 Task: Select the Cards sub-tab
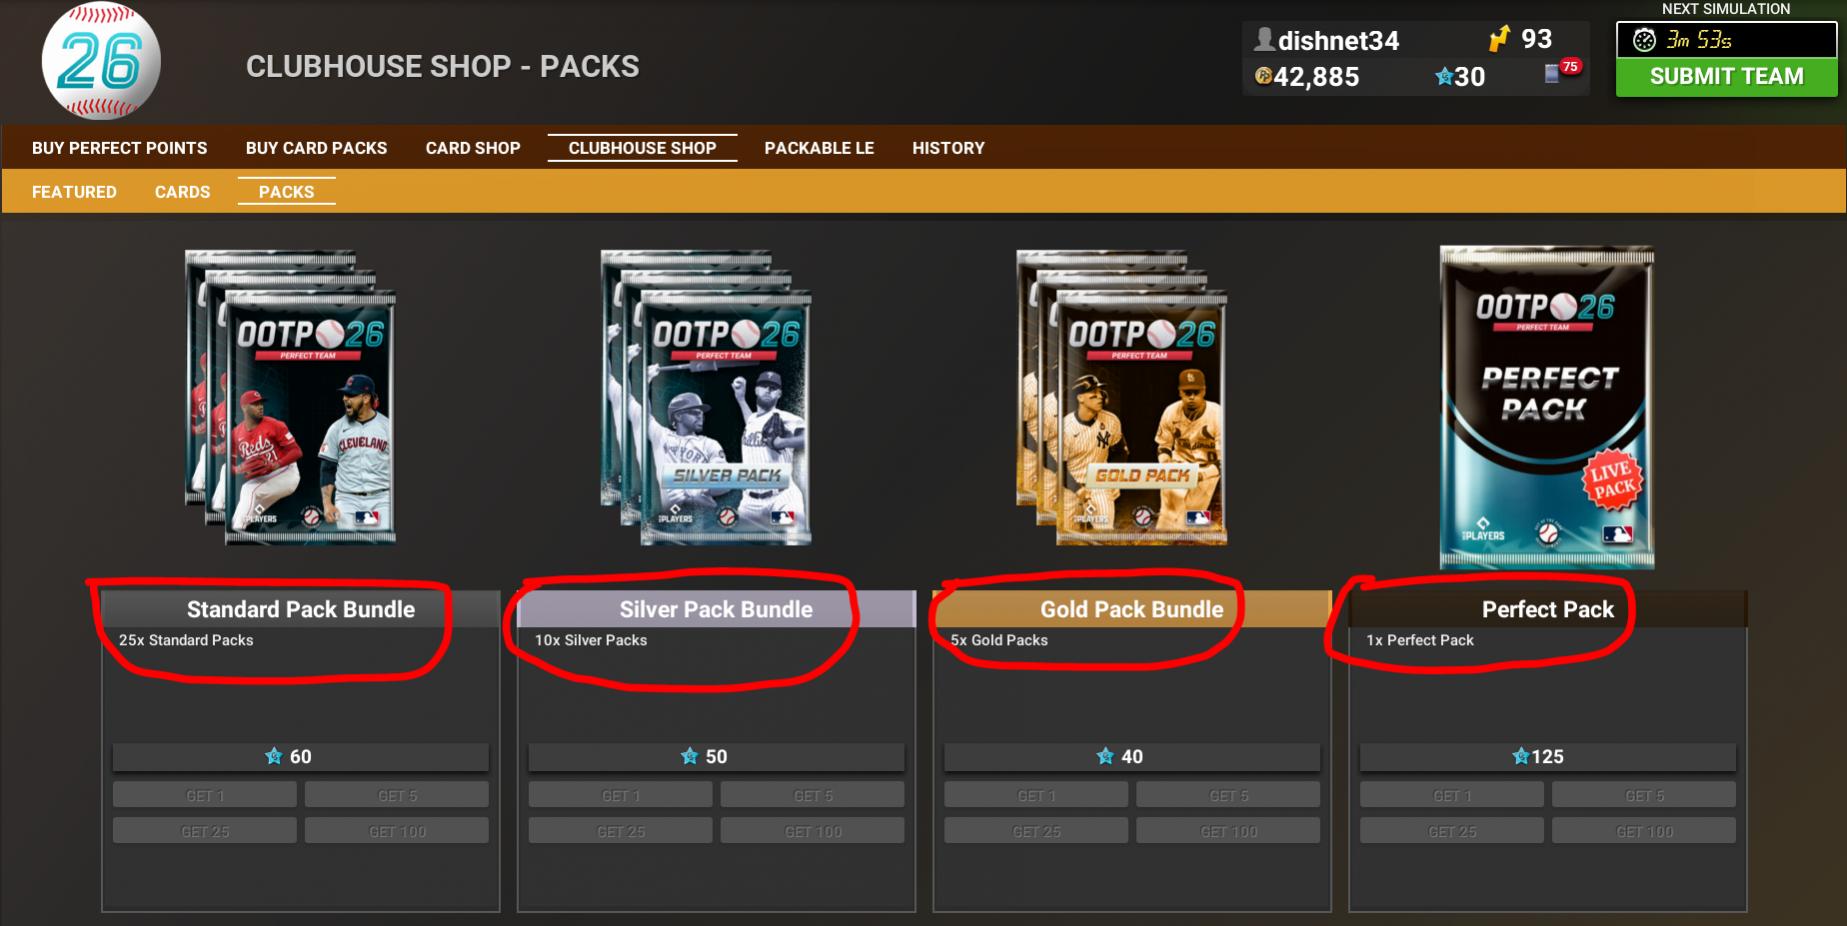pyautogui.click(x=182, y=192)
